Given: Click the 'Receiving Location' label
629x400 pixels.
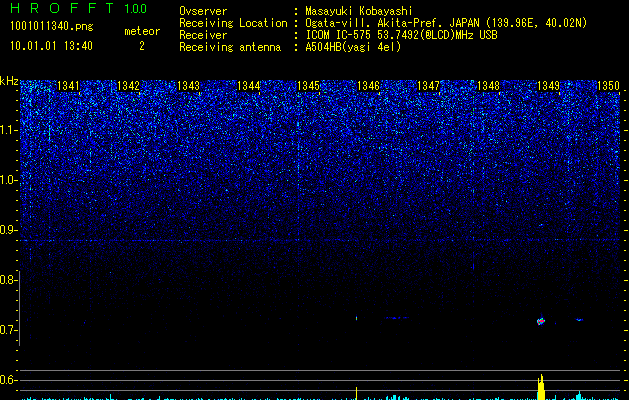Looking at the screenshot, I should click(x=233, y=23).
